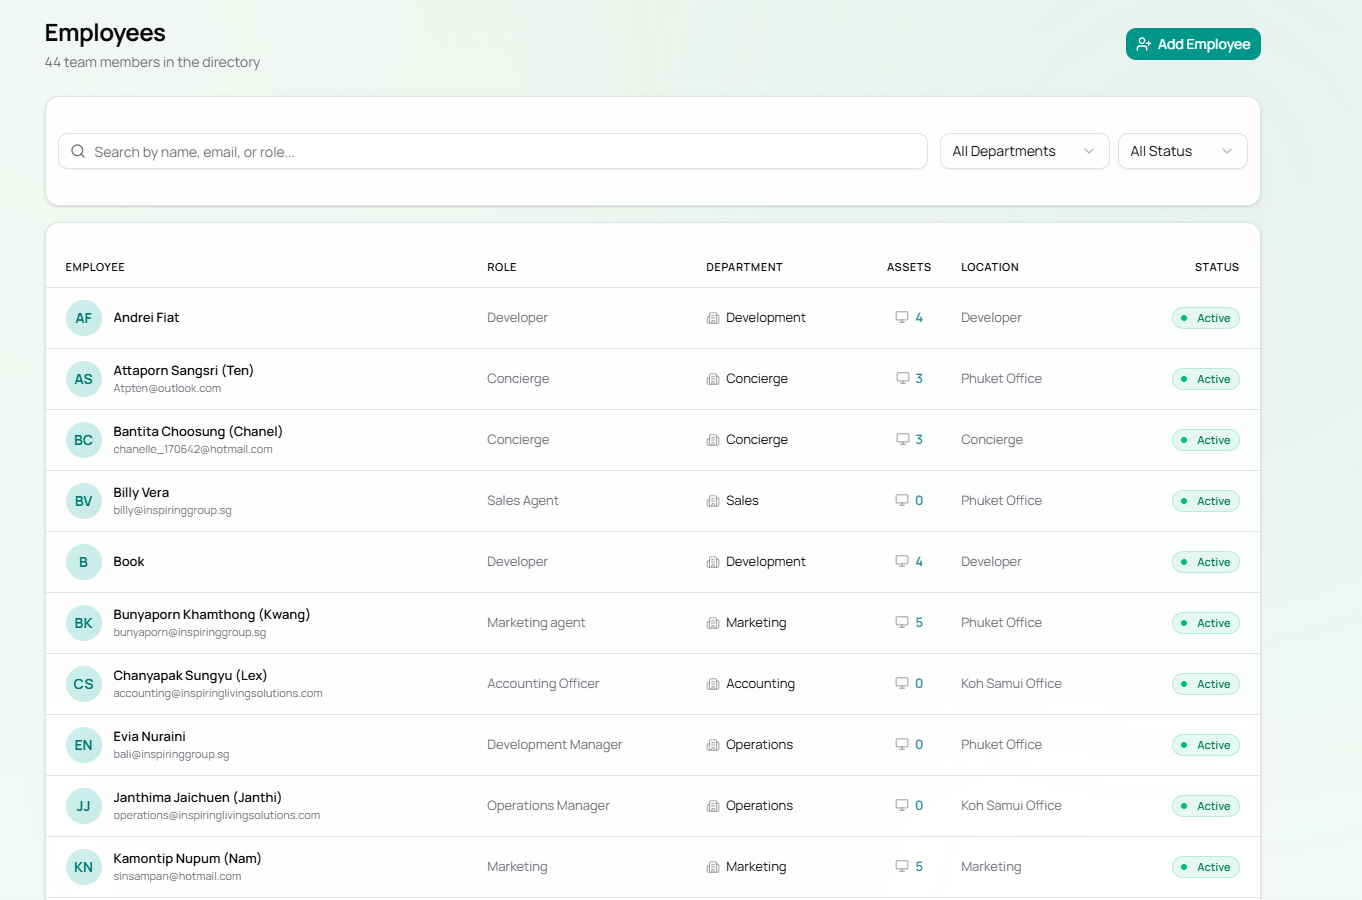Image resolution: width=1362 pixels, height=900 pixels.
Task: Click the assets monitor icon in Andrei Fiat's row
Action: point(902,318)
